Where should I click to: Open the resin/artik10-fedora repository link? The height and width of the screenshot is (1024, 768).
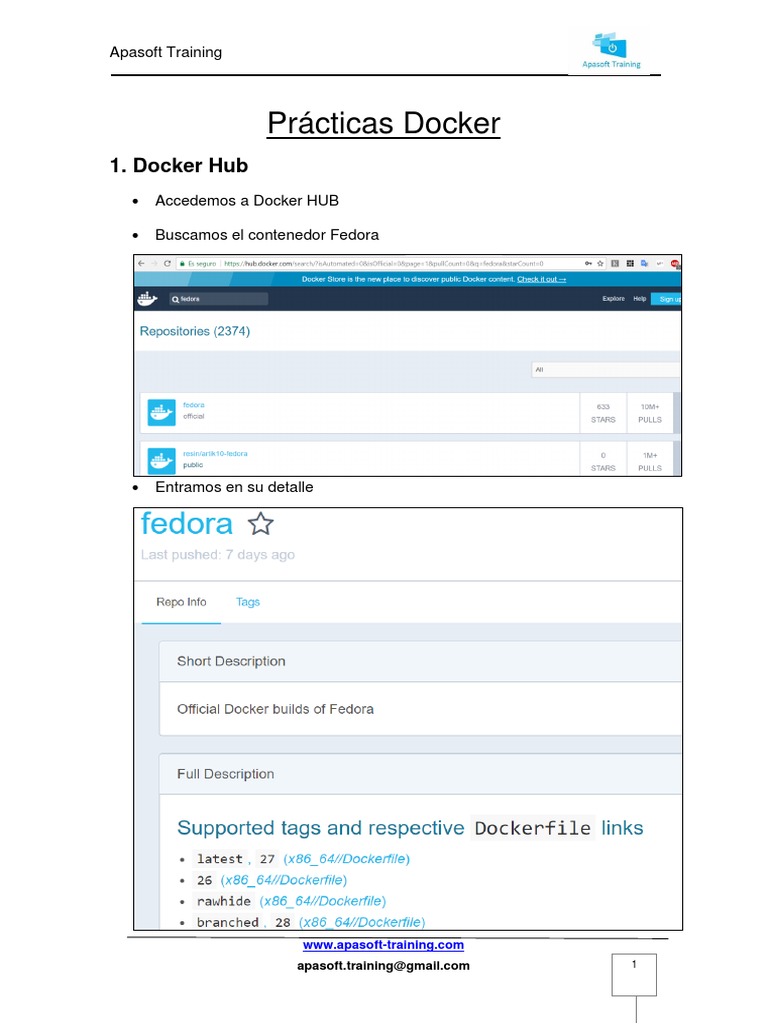click(x=215, y=453)
